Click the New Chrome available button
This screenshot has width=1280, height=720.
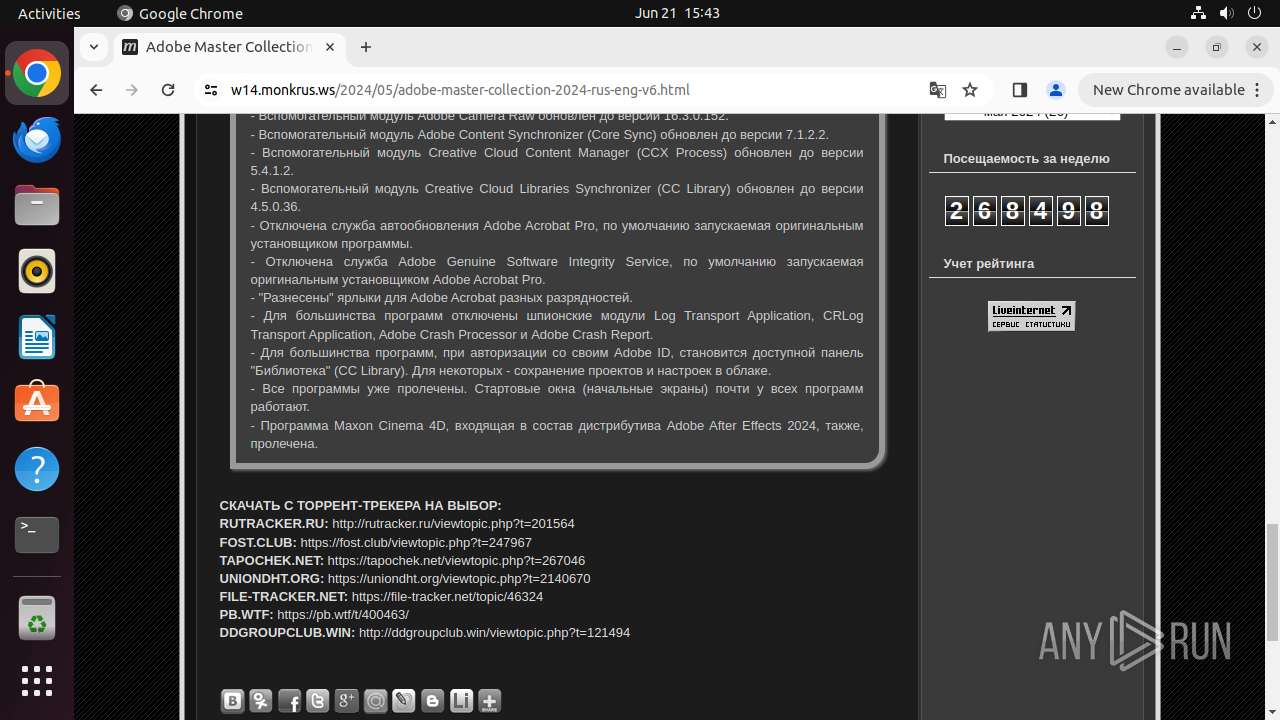click(x=1175, y=90)
